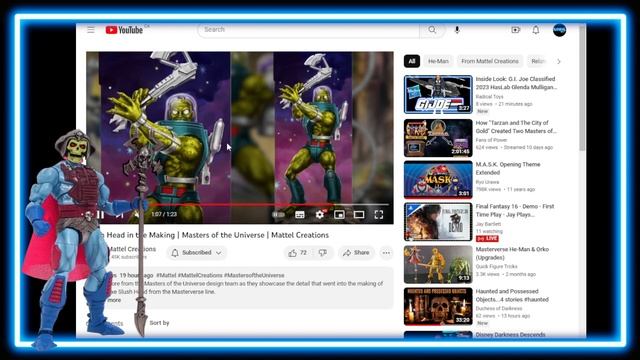Select From Mattel Creations chip
This screenshot has width=640, height=360.
tap(490, 61)
